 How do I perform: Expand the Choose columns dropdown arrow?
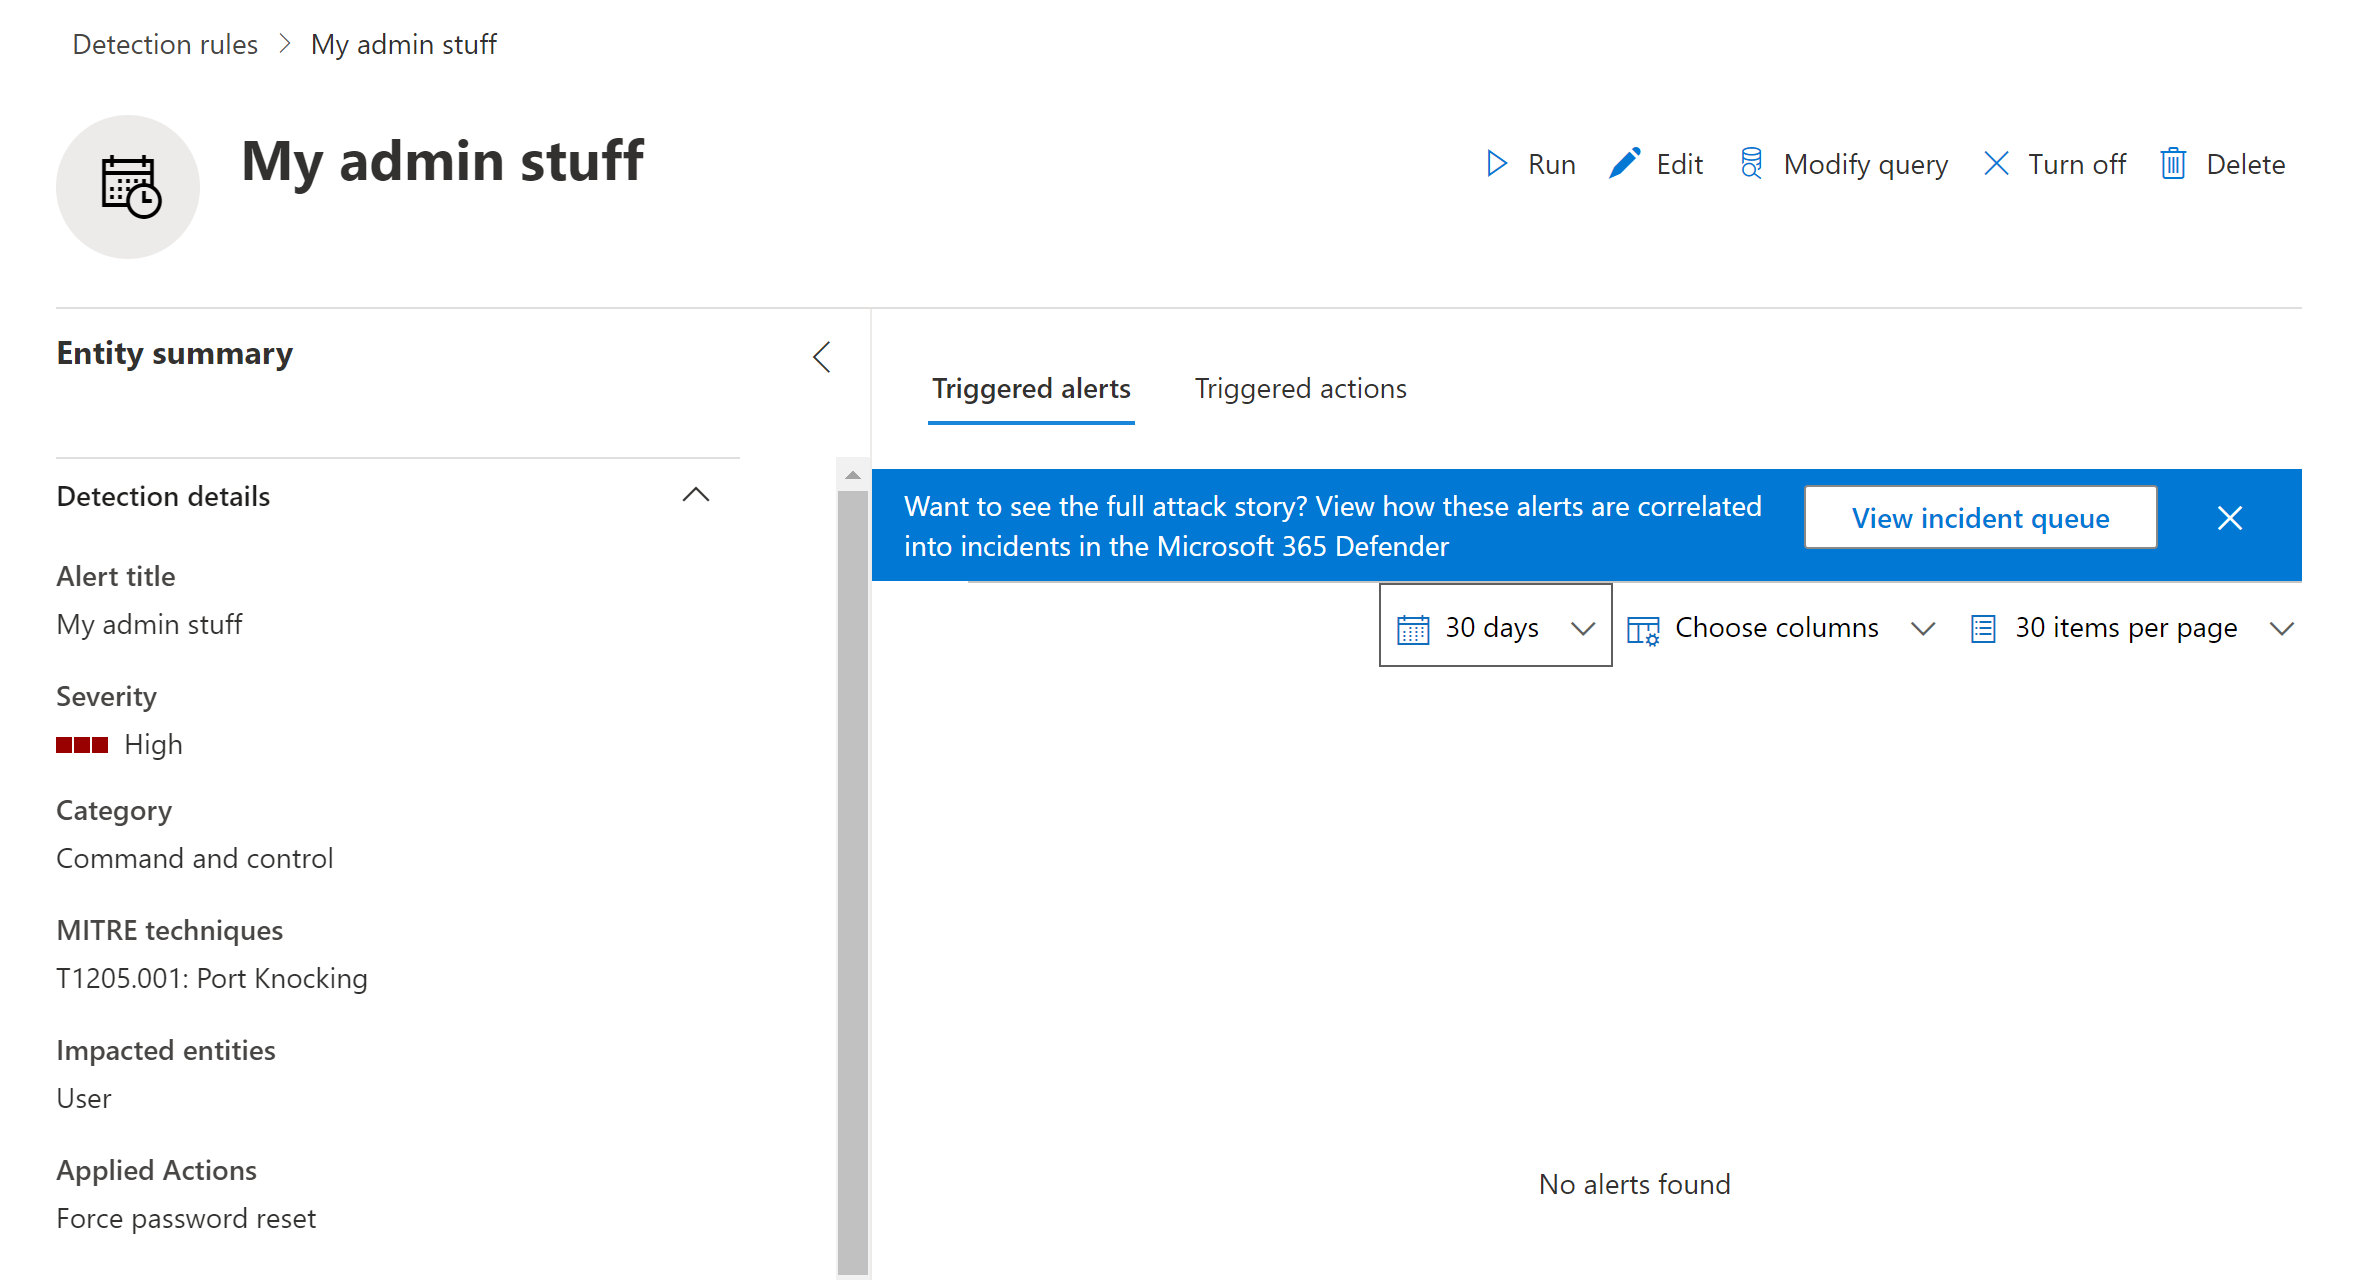(1922, 629)
